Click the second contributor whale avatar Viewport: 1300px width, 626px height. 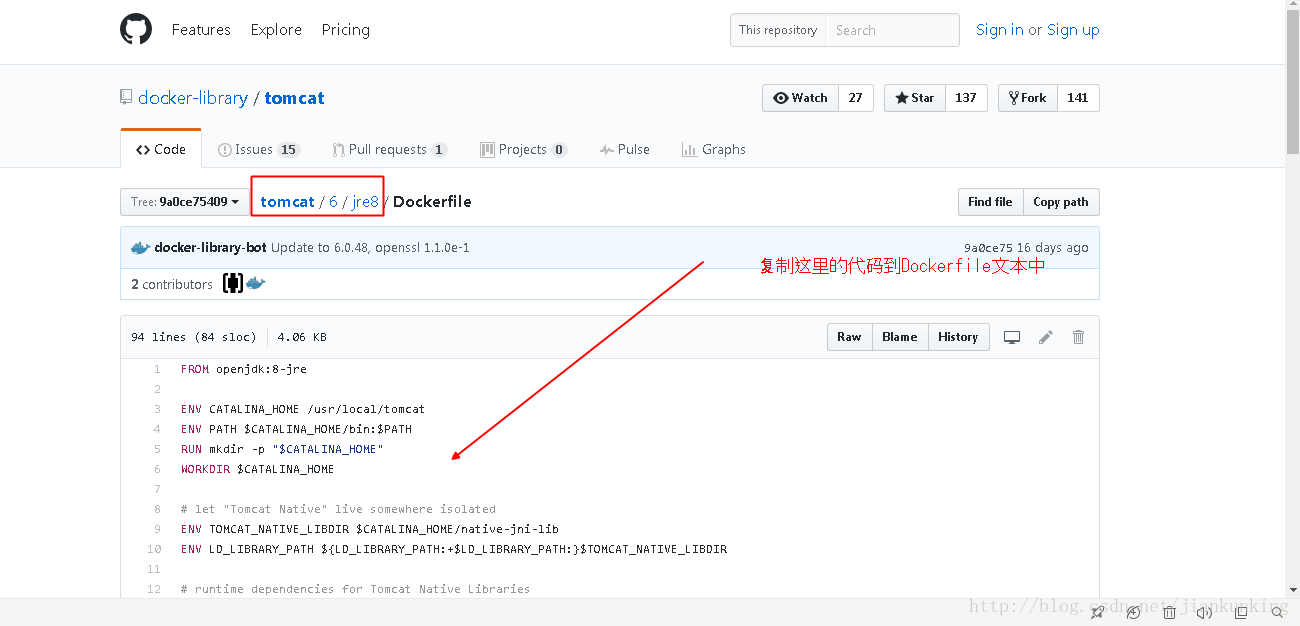coord(256,284)
